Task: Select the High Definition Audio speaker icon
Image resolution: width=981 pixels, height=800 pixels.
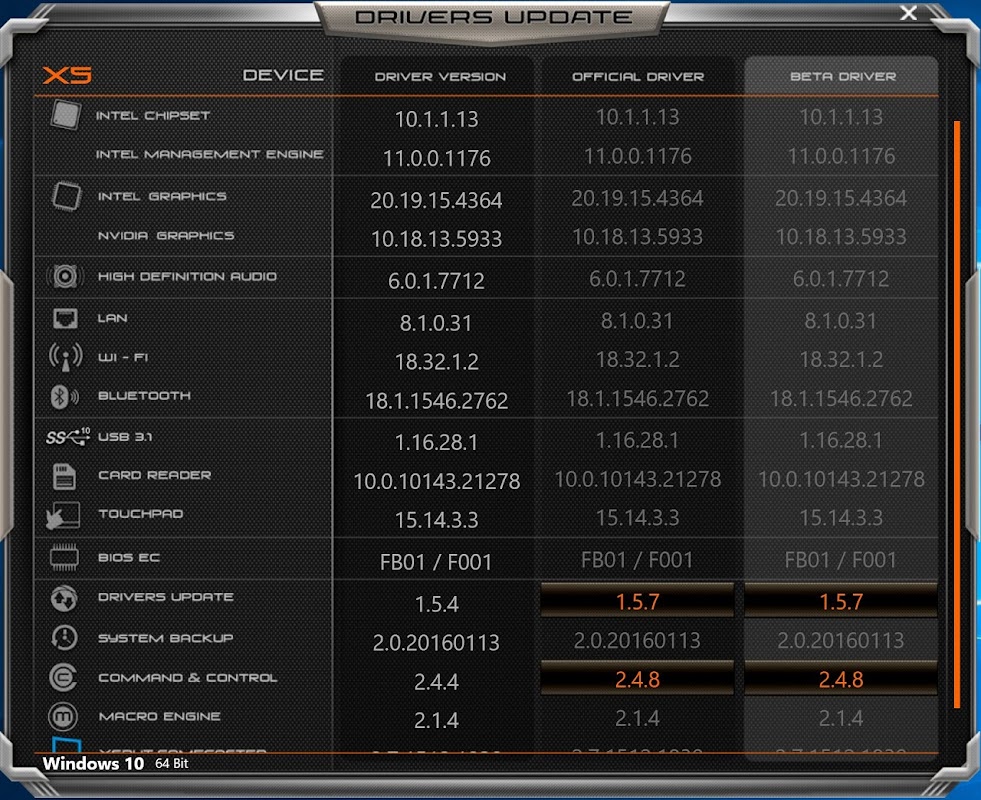Action: pyautogui.click(x=65, y=276)
